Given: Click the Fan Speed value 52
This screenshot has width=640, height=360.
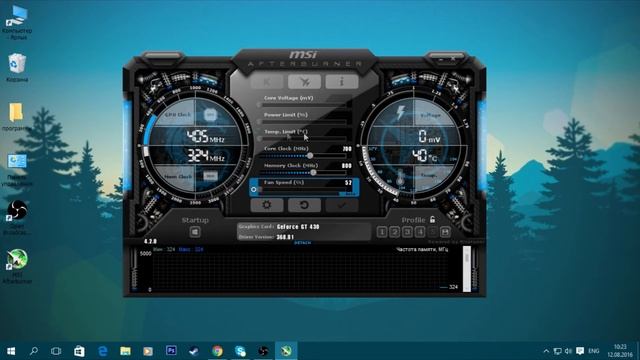Looking at the screenshot, I should click(348, 182).
